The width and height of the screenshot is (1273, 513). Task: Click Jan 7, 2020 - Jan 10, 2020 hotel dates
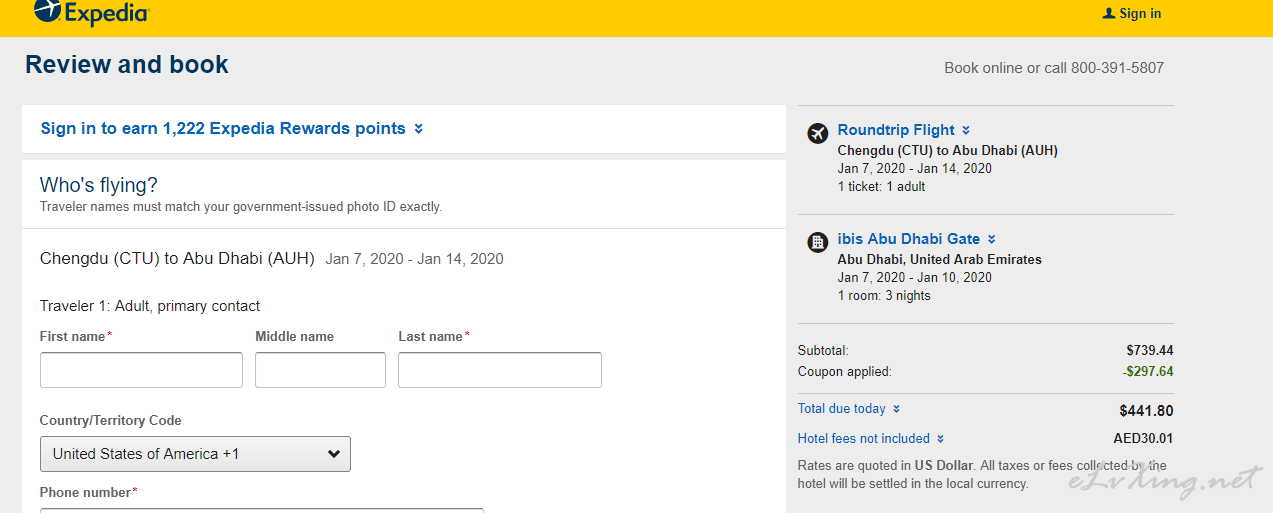coord(915,278)
